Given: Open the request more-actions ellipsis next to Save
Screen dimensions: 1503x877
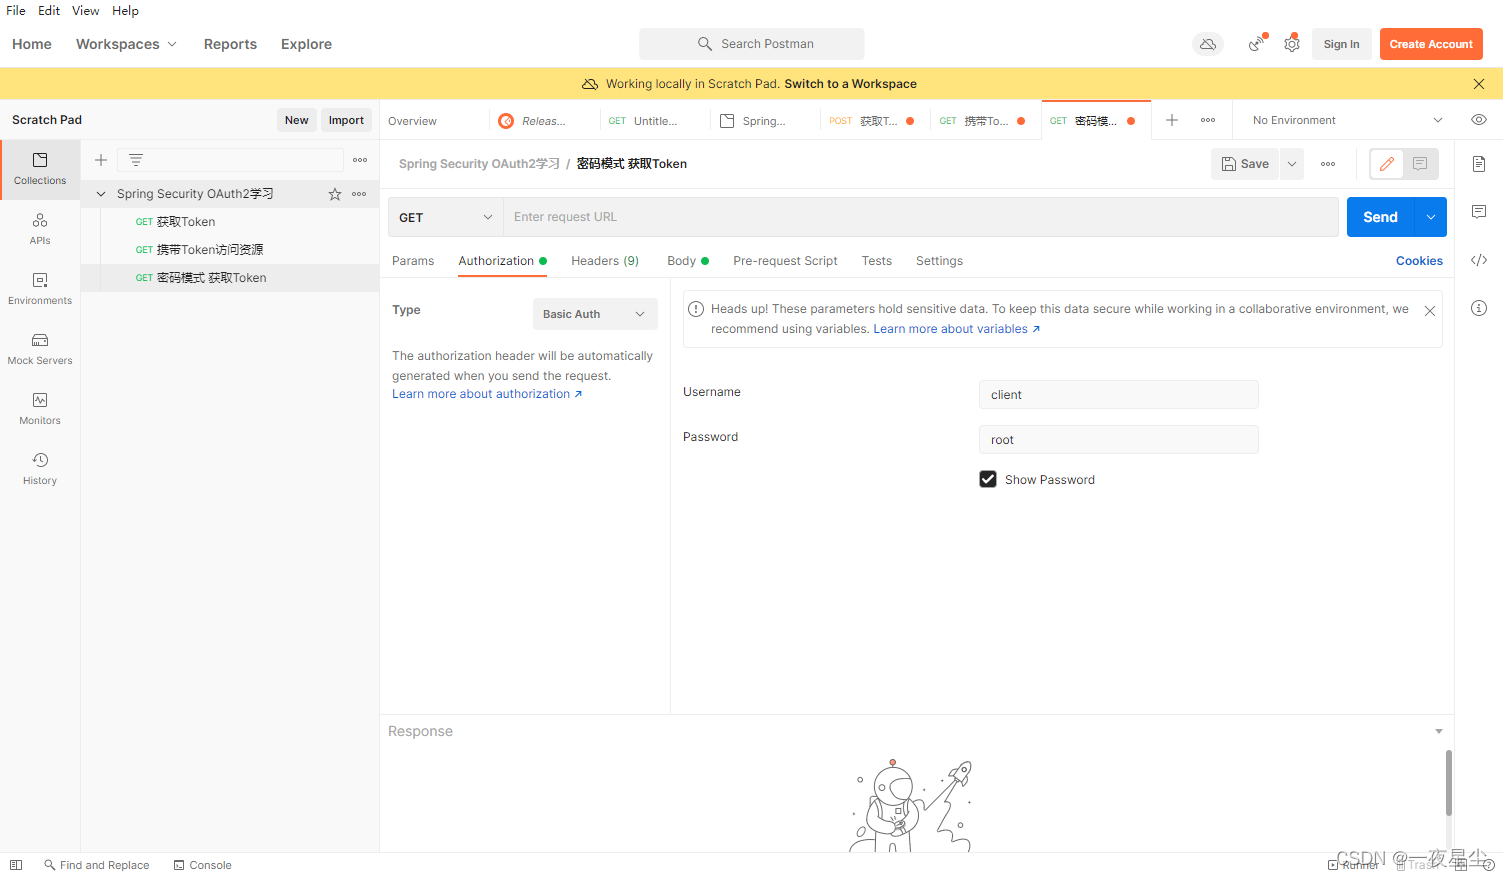Looking at the screenshot, I should tap(1328, 164).
